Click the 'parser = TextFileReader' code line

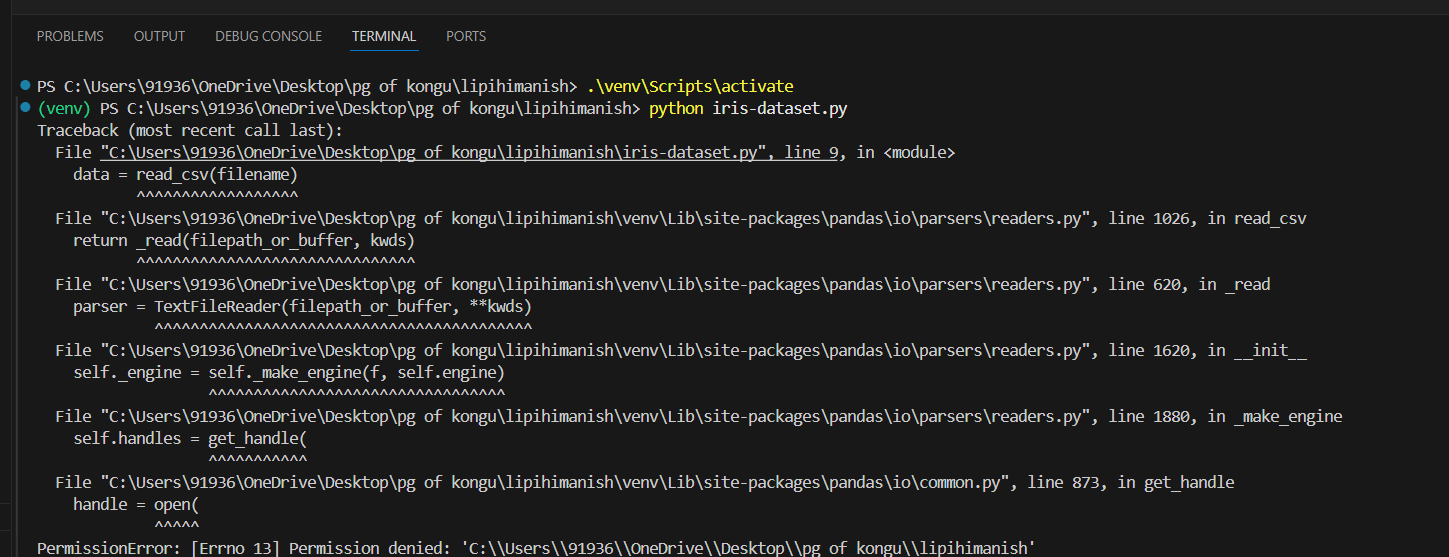pyautogui.click(x=302, y=306)
